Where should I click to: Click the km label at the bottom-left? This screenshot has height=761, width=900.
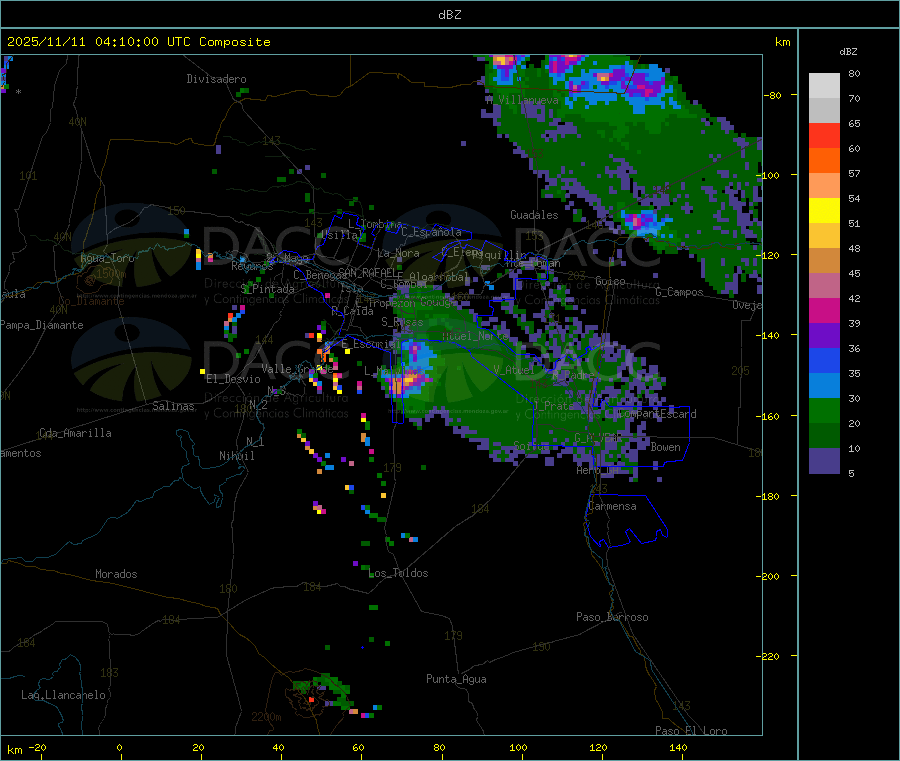(x=15, y=750)
